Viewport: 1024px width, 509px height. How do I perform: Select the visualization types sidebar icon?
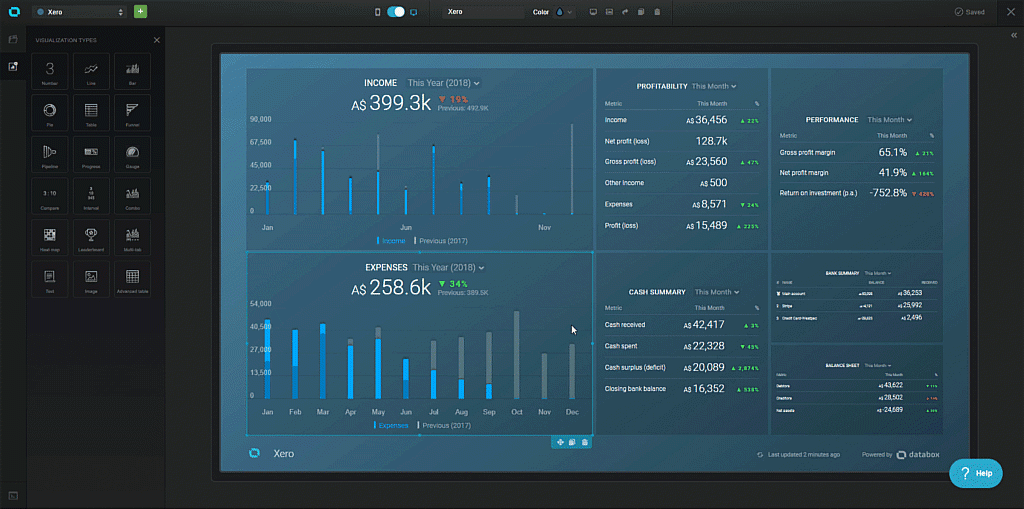13,67
